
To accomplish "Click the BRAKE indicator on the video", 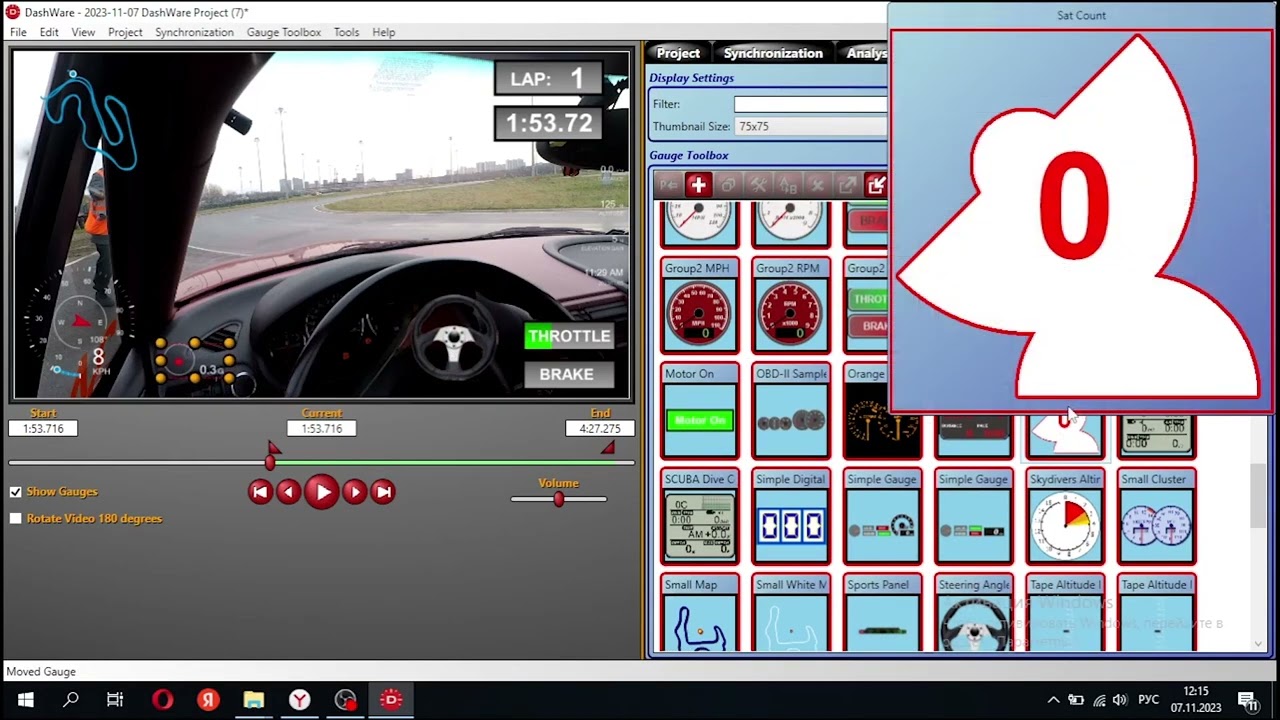I will tap(567, 374).
